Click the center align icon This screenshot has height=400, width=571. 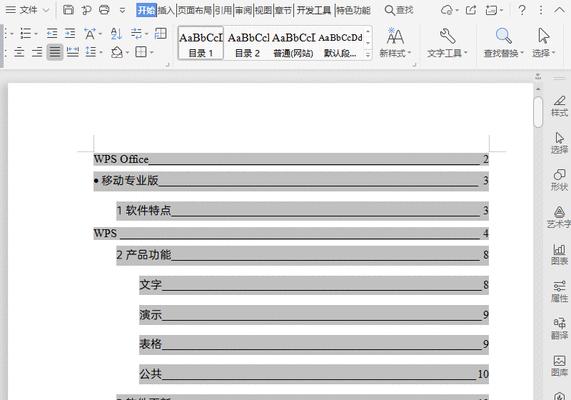point(19,52)
